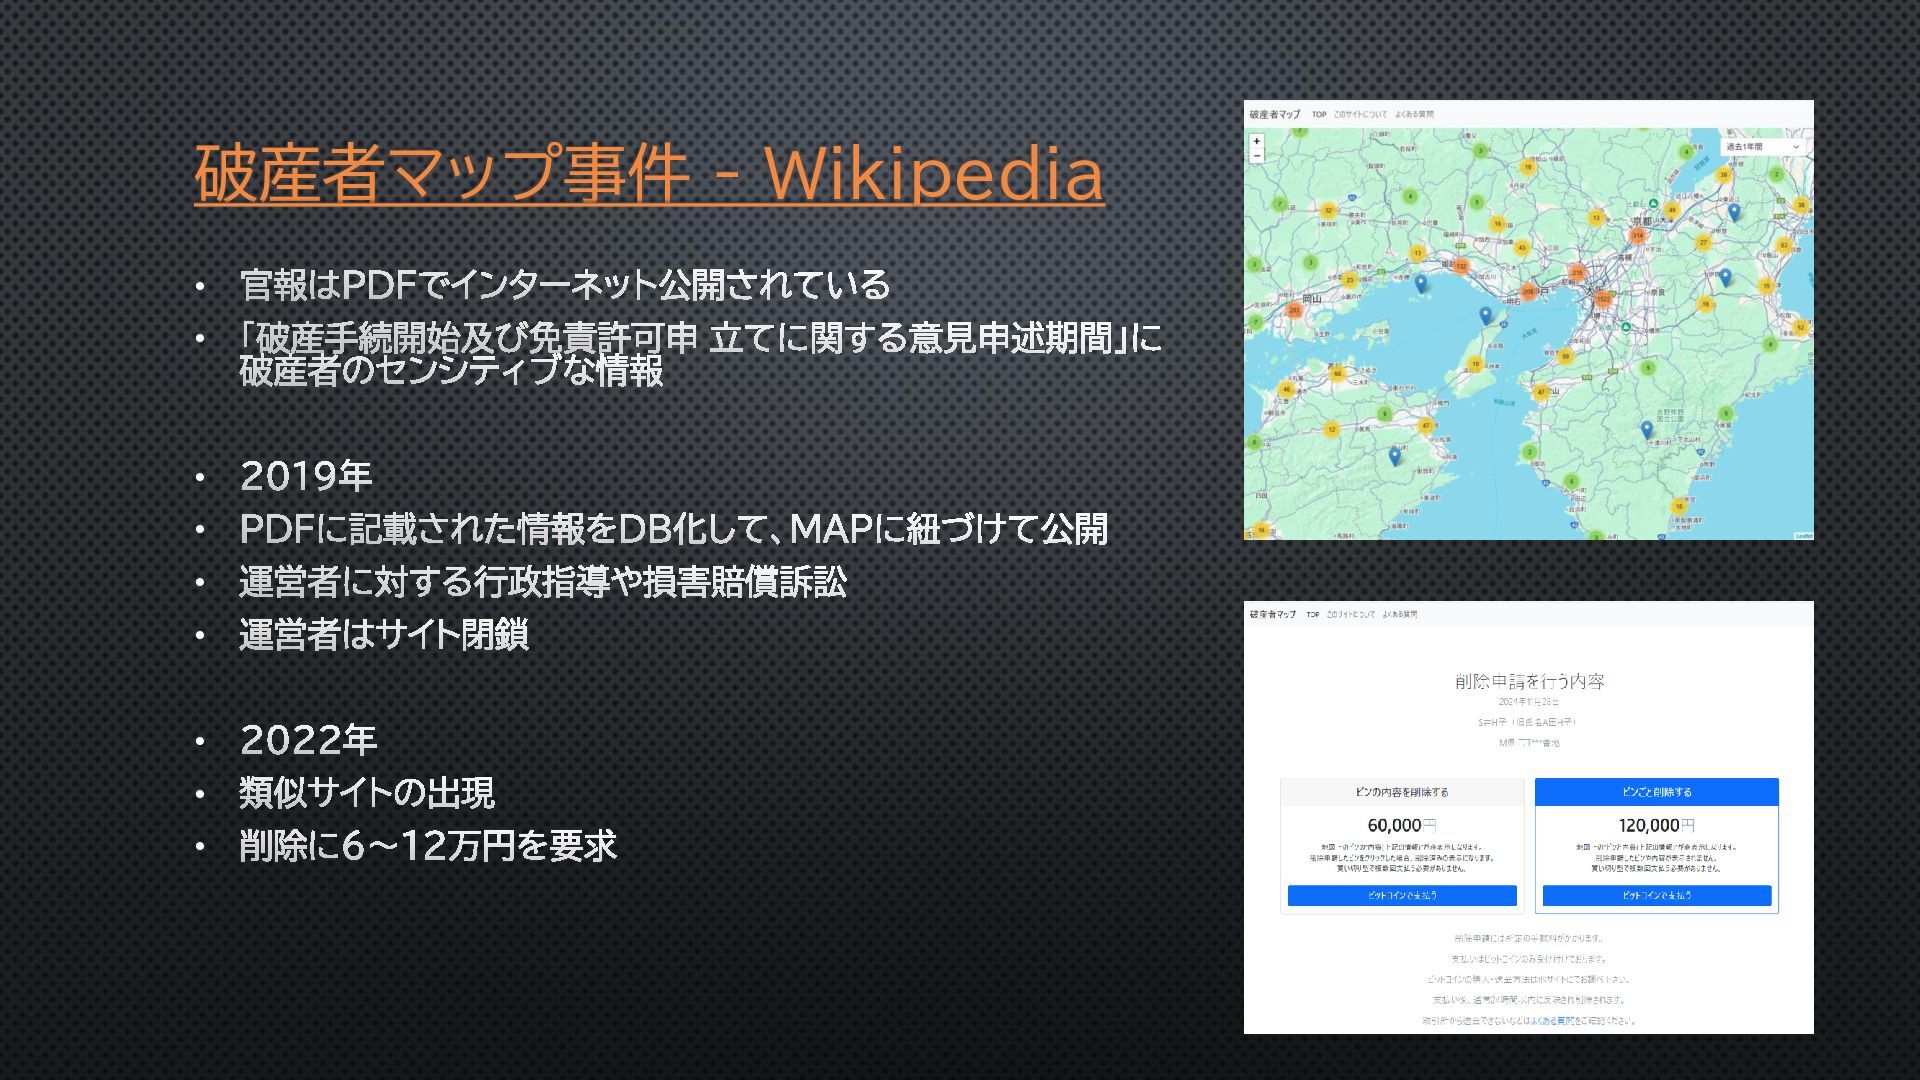This screenshot has width=1920, height=1080.
Task: Click the 破産者のセンシティブな情報 line
Action: coord(451,371)
